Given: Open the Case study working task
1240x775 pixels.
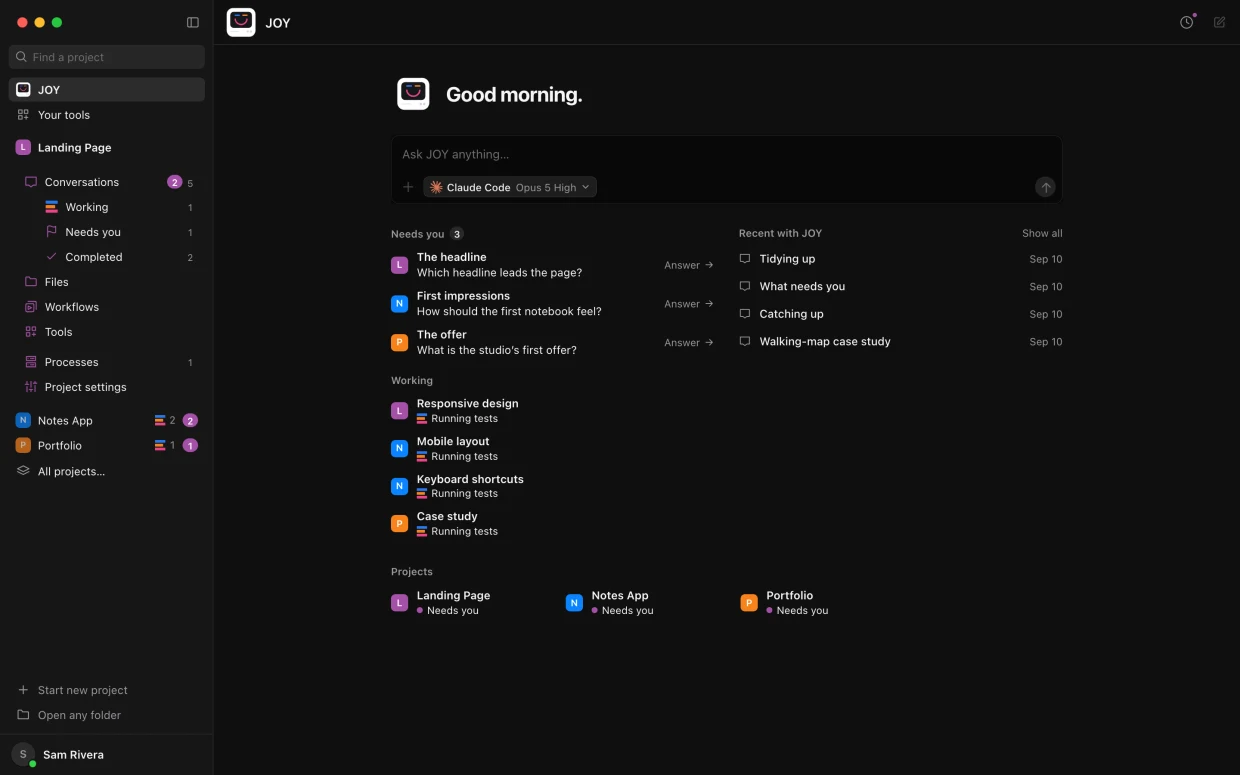Looking at the screenshot, I should point(553,524).
